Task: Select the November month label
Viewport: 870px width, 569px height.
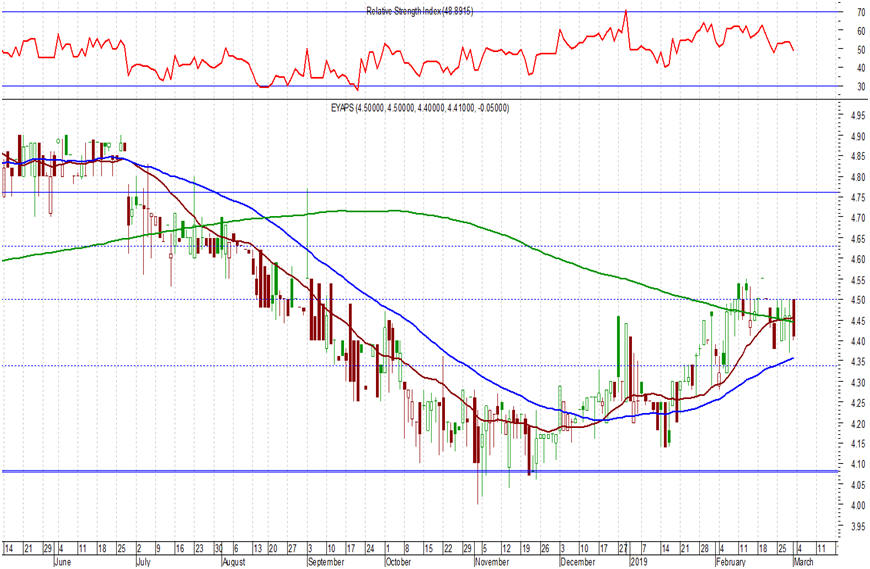Action: tap(492, 562)
